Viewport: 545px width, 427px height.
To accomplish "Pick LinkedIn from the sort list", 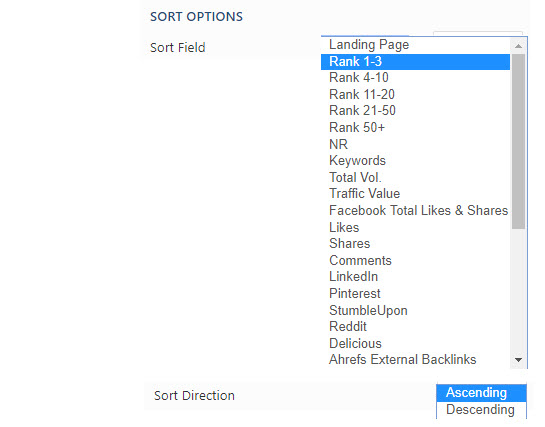I will click(x=415, y=277).
